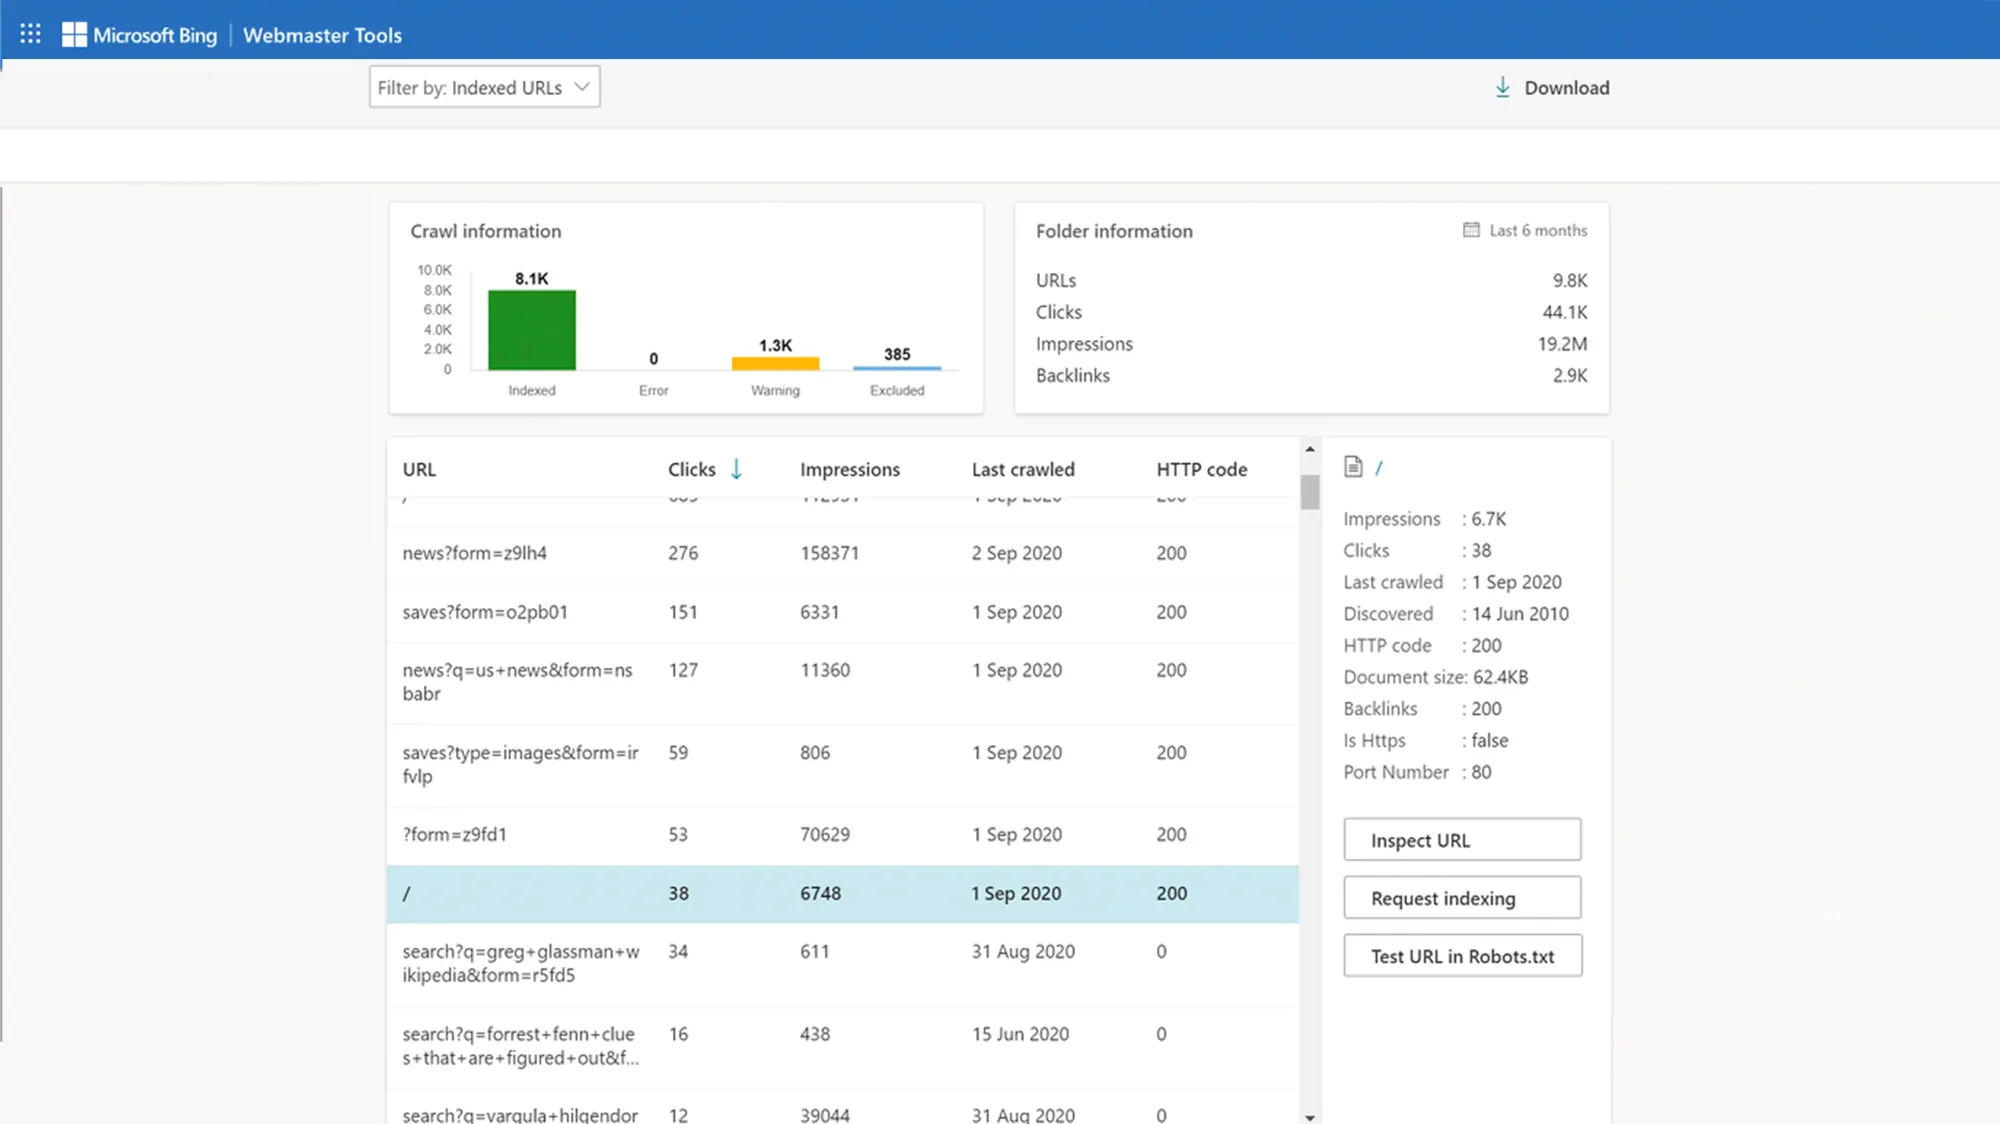Select the saves?type=images&form=irfvlp row

click(x=843, y=765)
